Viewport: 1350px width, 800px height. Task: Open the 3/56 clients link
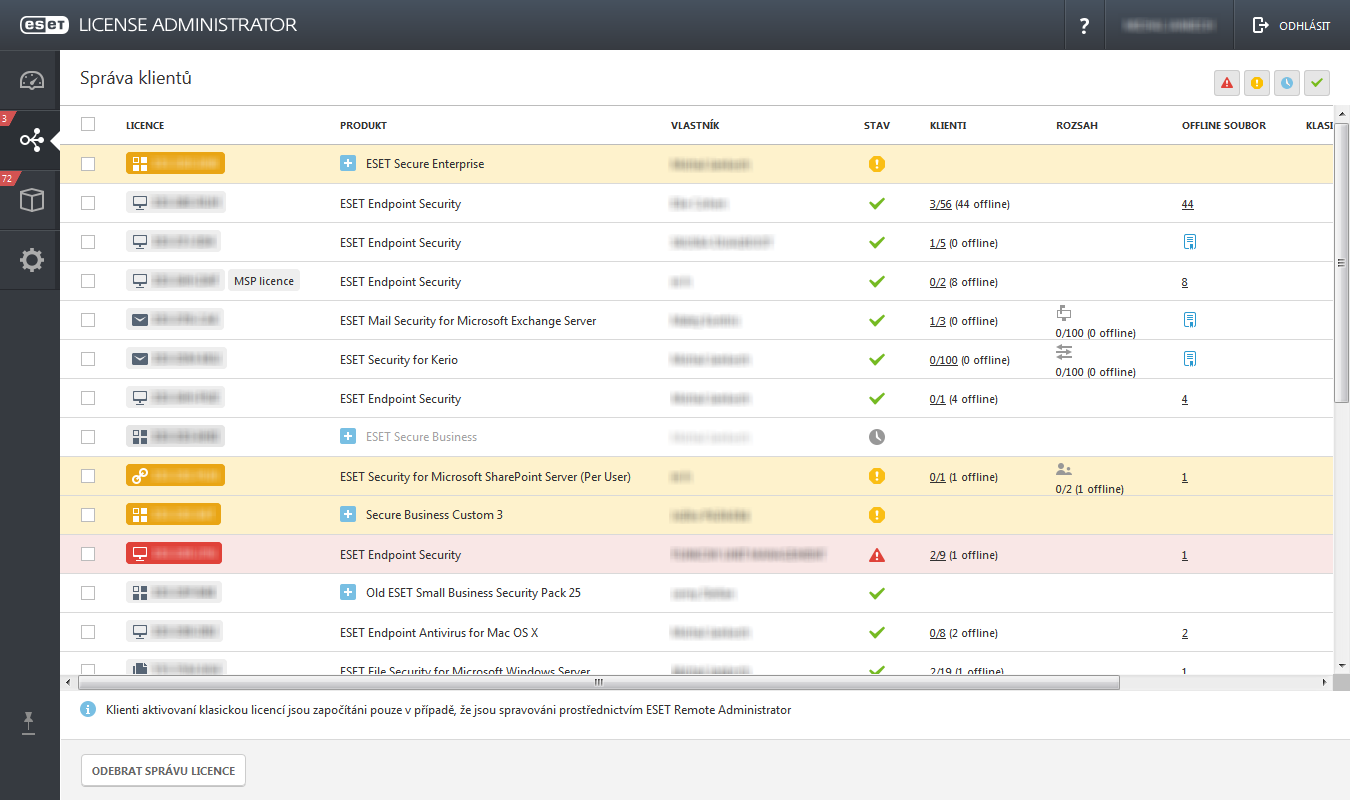point(940,204)
